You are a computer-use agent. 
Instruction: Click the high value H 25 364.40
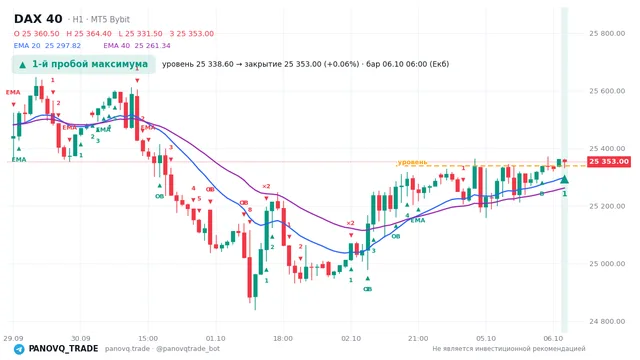(x=89, y=33)
